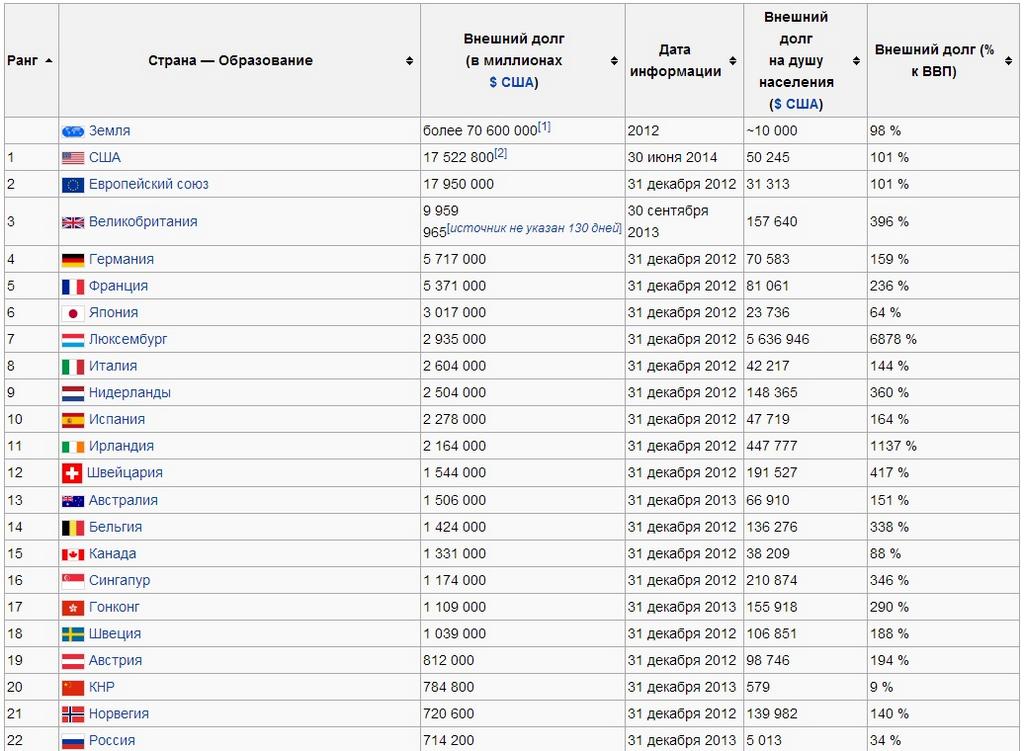
Task: Open footnote reference [1] next to Земля debt
Action: [x=544, y=126]
